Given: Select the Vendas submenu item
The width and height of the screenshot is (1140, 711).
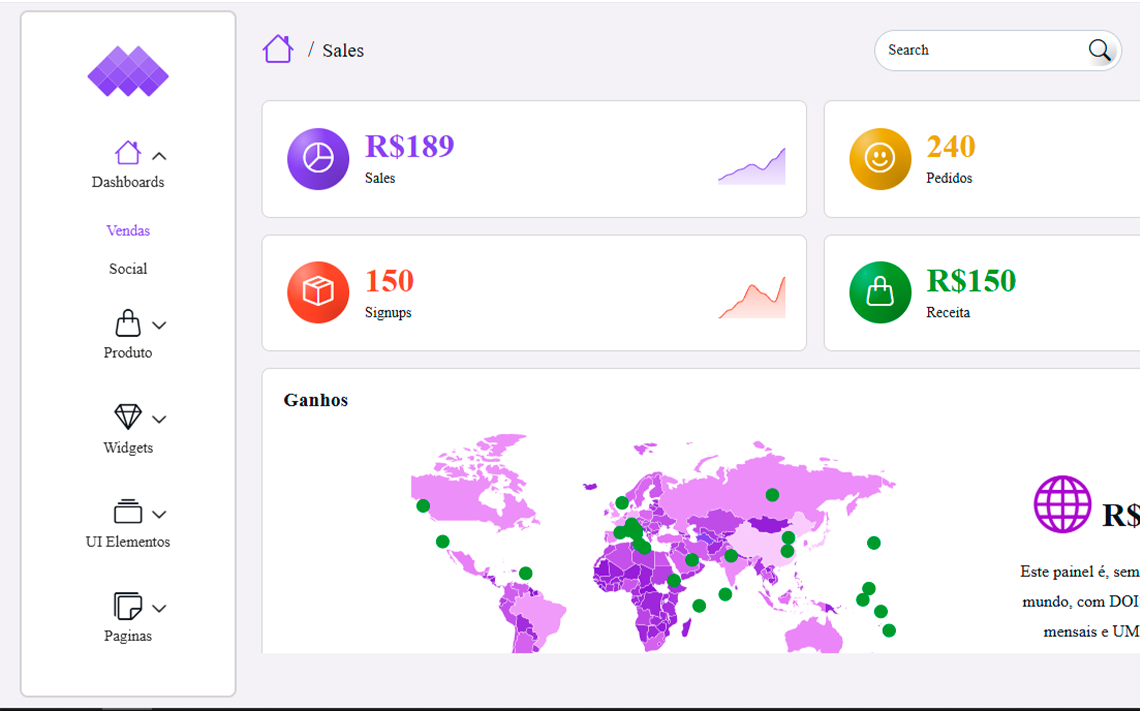Looking at the screenshot, I should point(128,230).
